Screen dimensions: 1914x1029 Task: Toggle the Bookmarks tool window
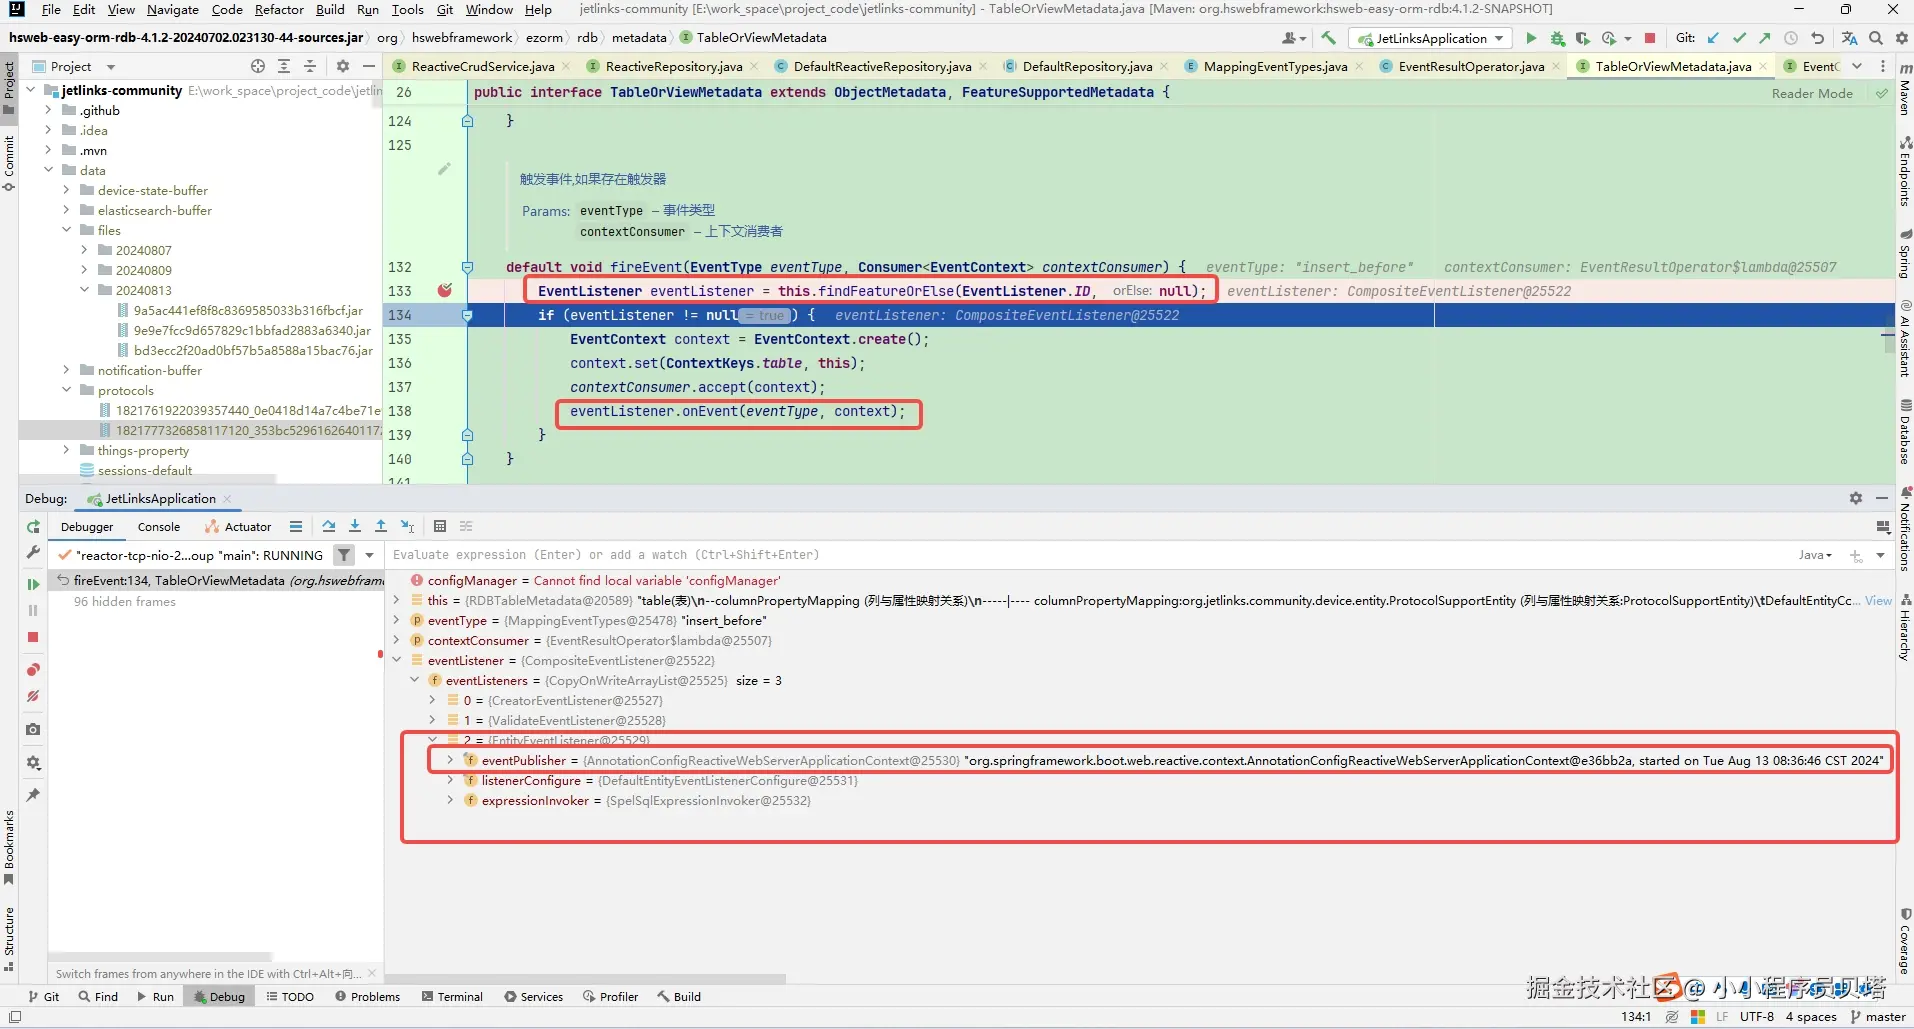(x=9, y=848)
